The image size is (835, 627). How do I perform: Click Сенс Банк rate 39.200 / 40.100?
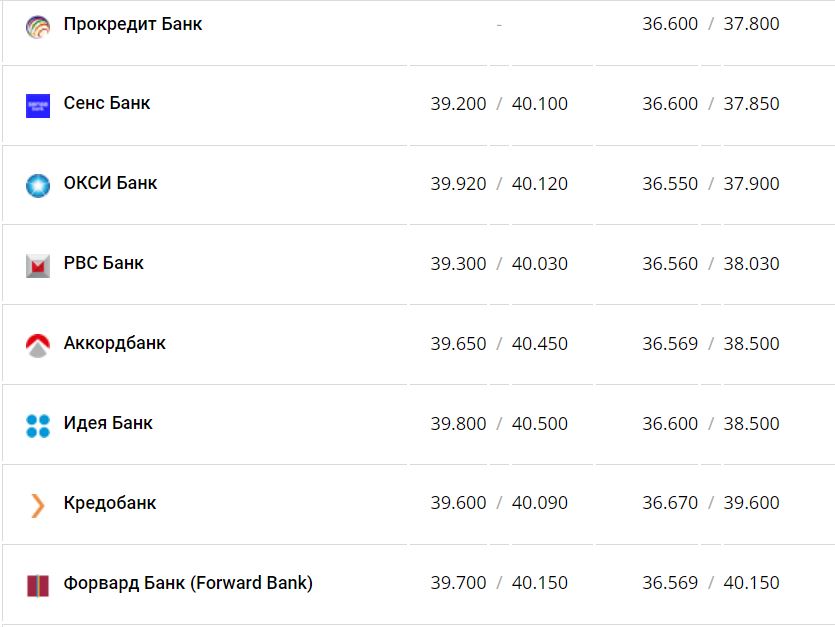[499, 104]
